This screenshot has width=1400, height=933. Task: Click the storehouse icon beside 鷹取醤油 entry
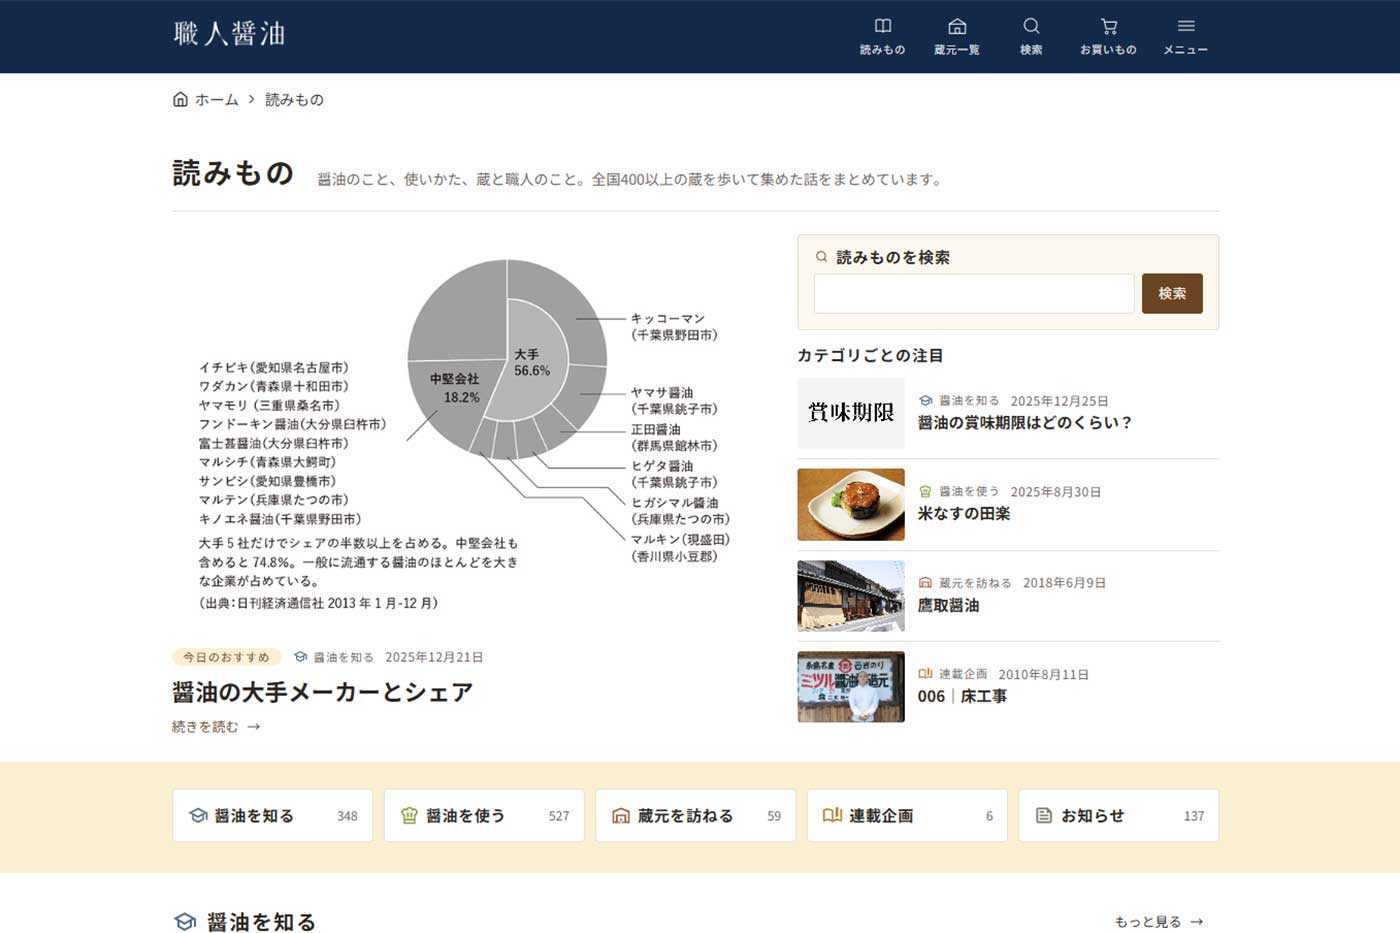pyautogui.click(x=925, y=583)
